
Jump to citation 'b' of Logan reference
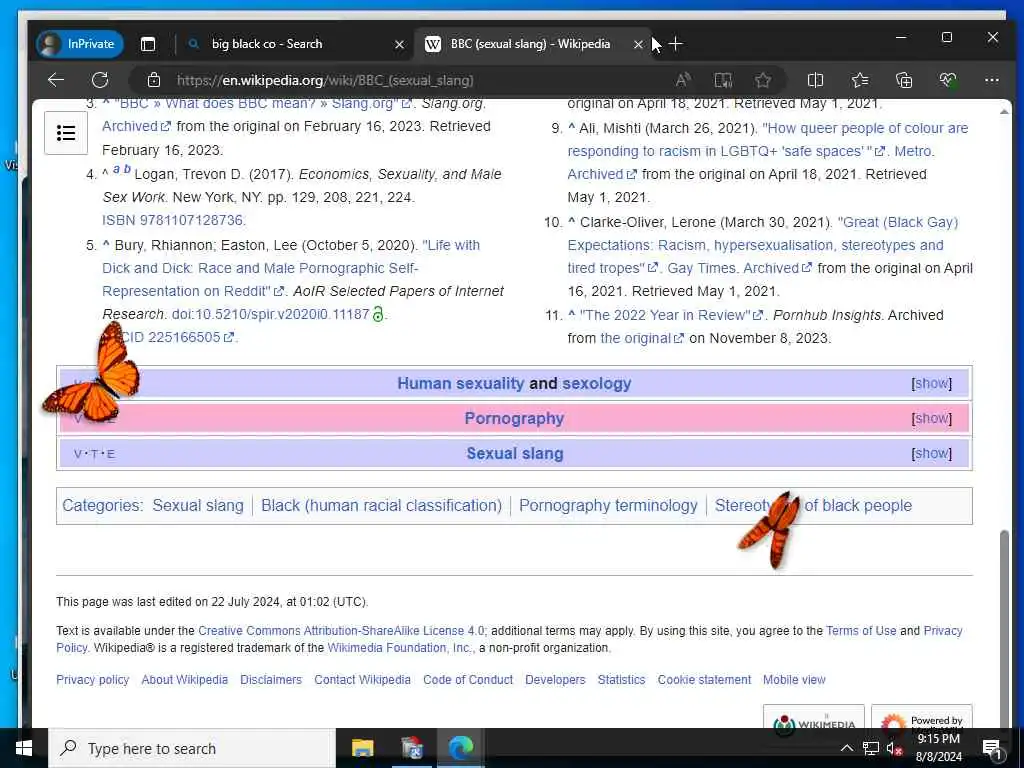tap(127, 170)
